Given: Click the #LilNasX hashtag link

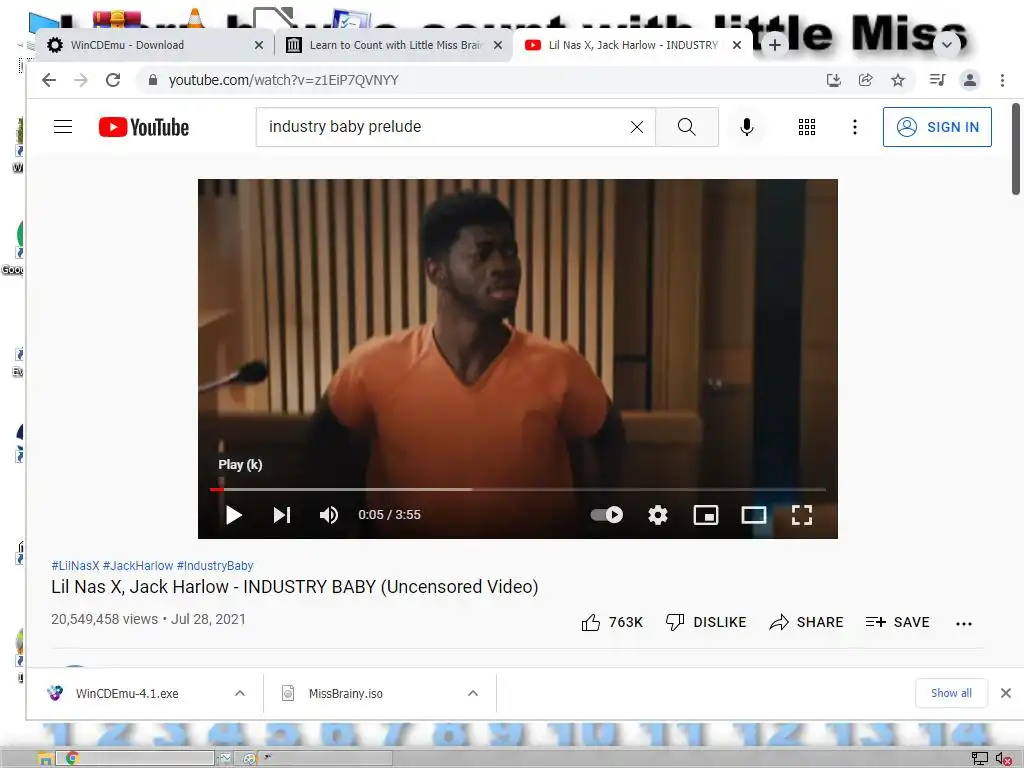Looking at the screenshot, I should [75, 566].
